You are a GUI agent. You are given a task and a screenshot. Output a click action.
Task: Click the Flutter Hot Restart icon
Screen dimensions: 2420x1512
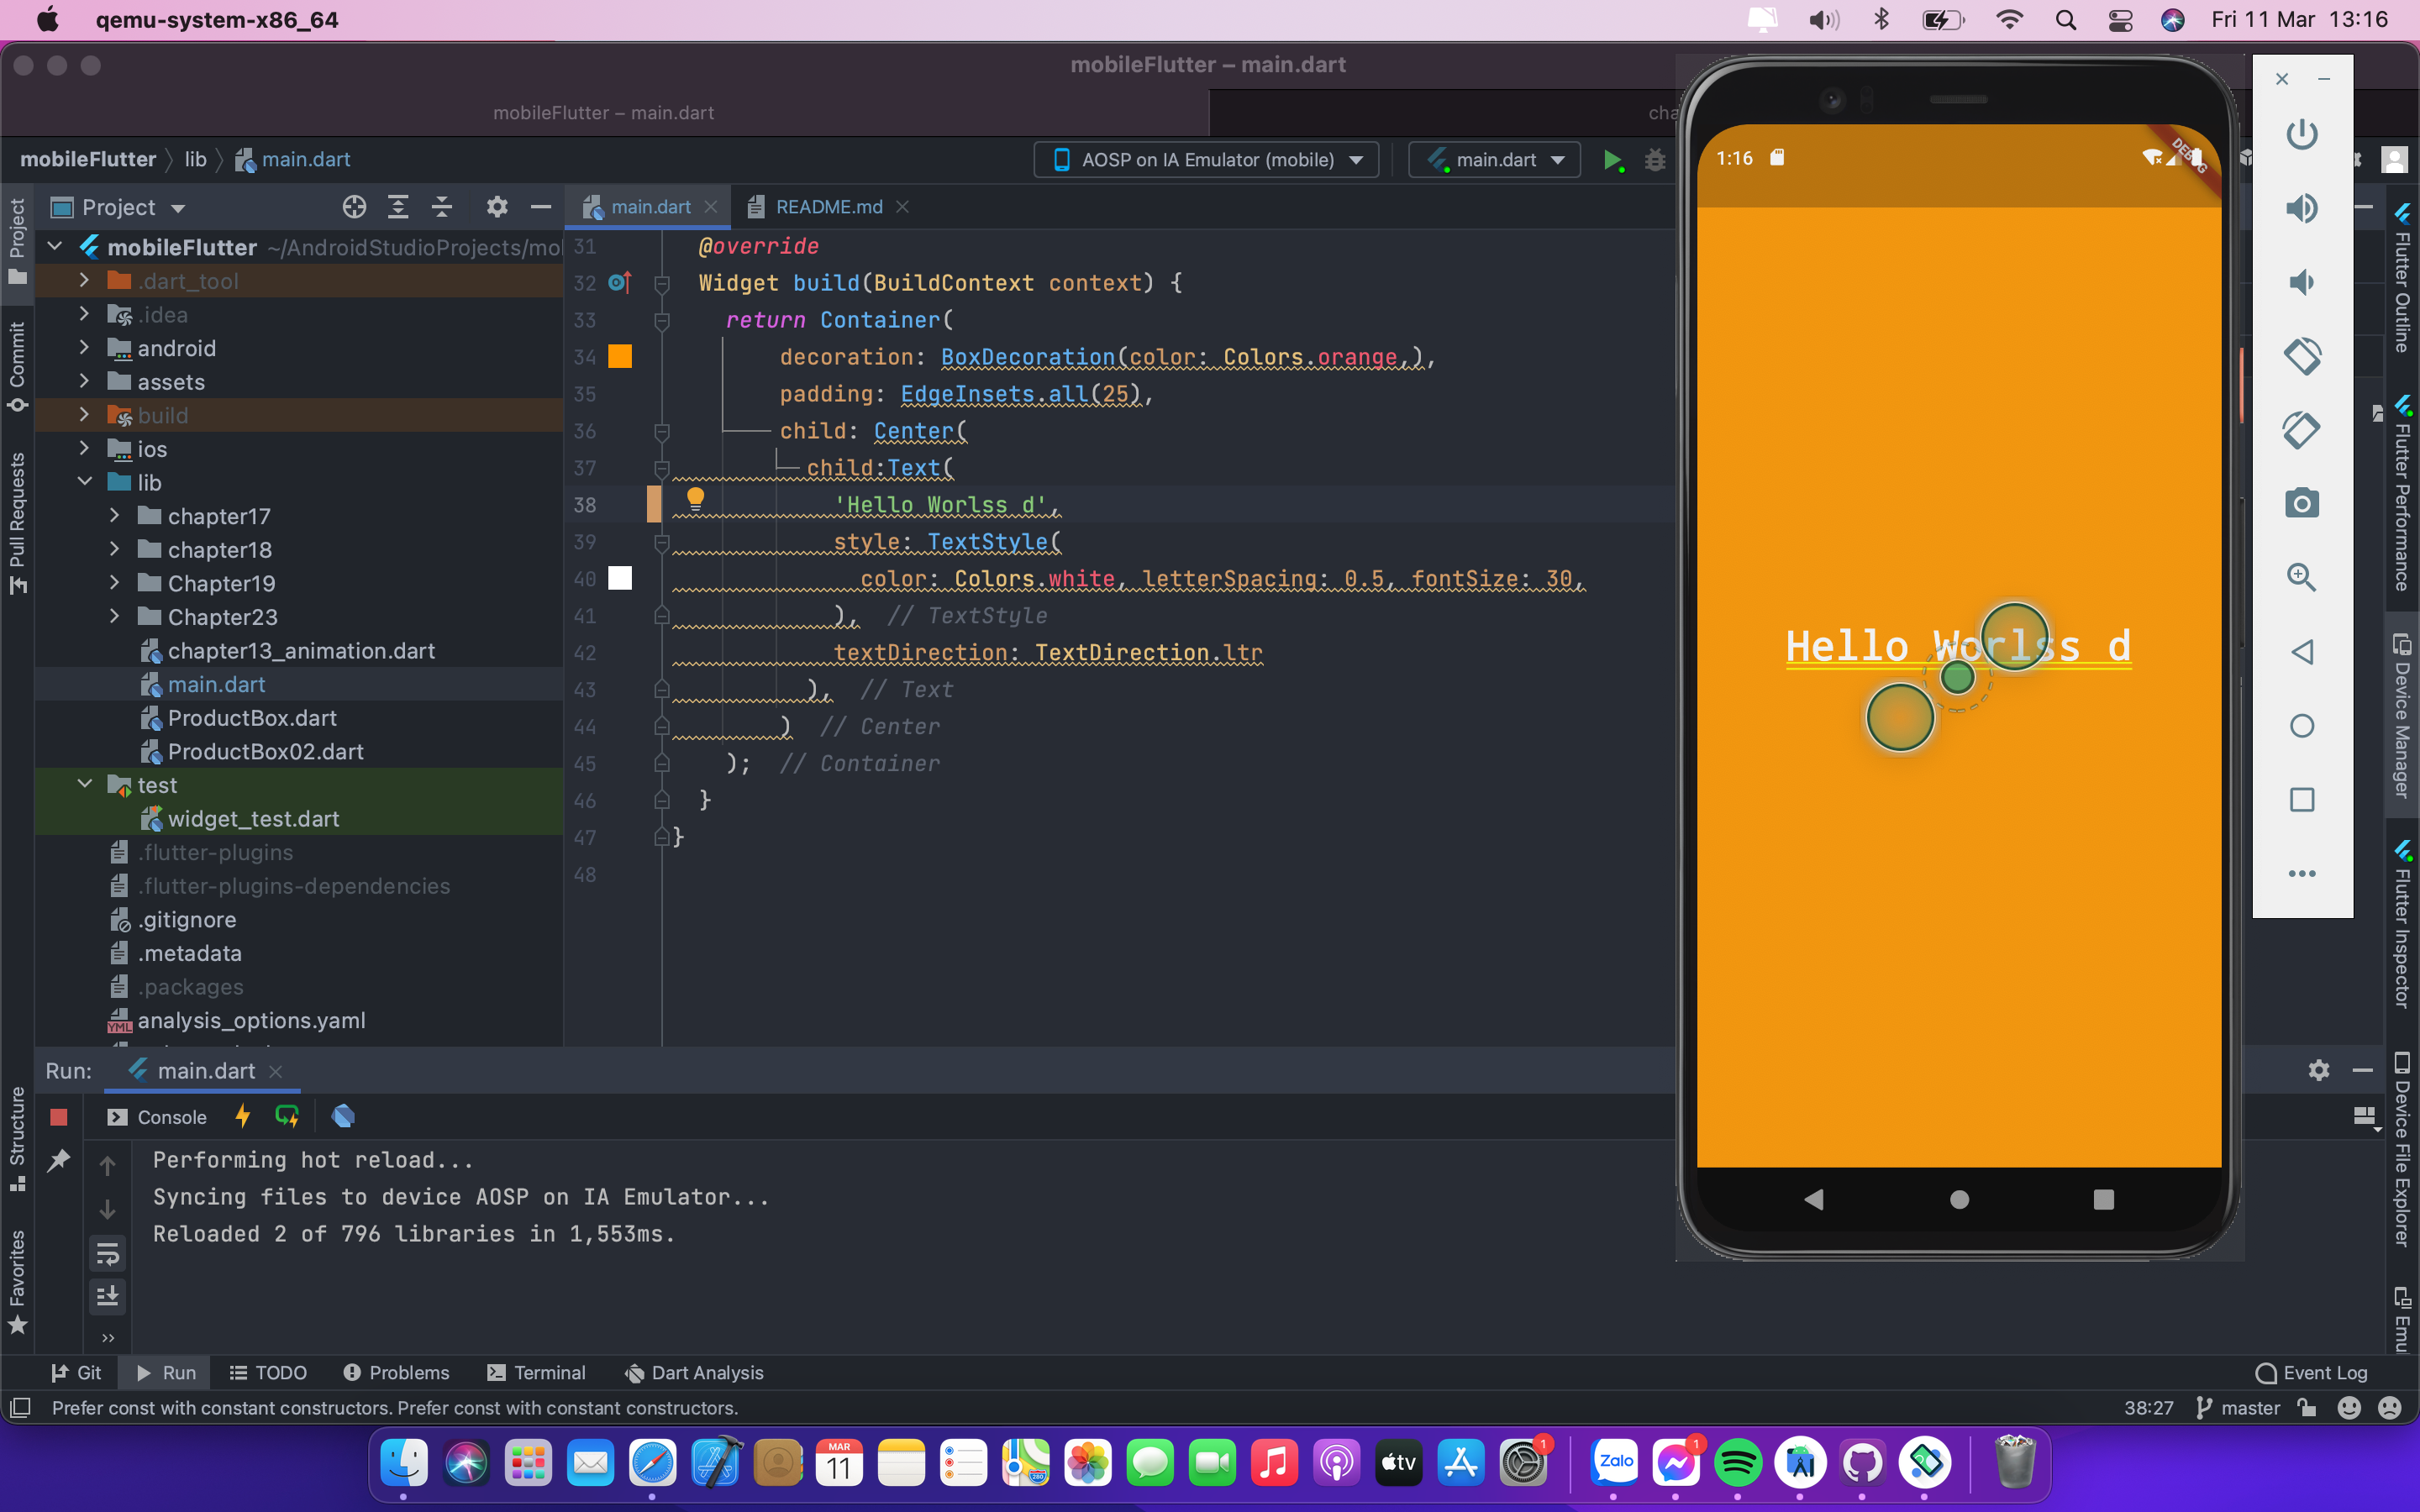click(x=287, y=1116)
